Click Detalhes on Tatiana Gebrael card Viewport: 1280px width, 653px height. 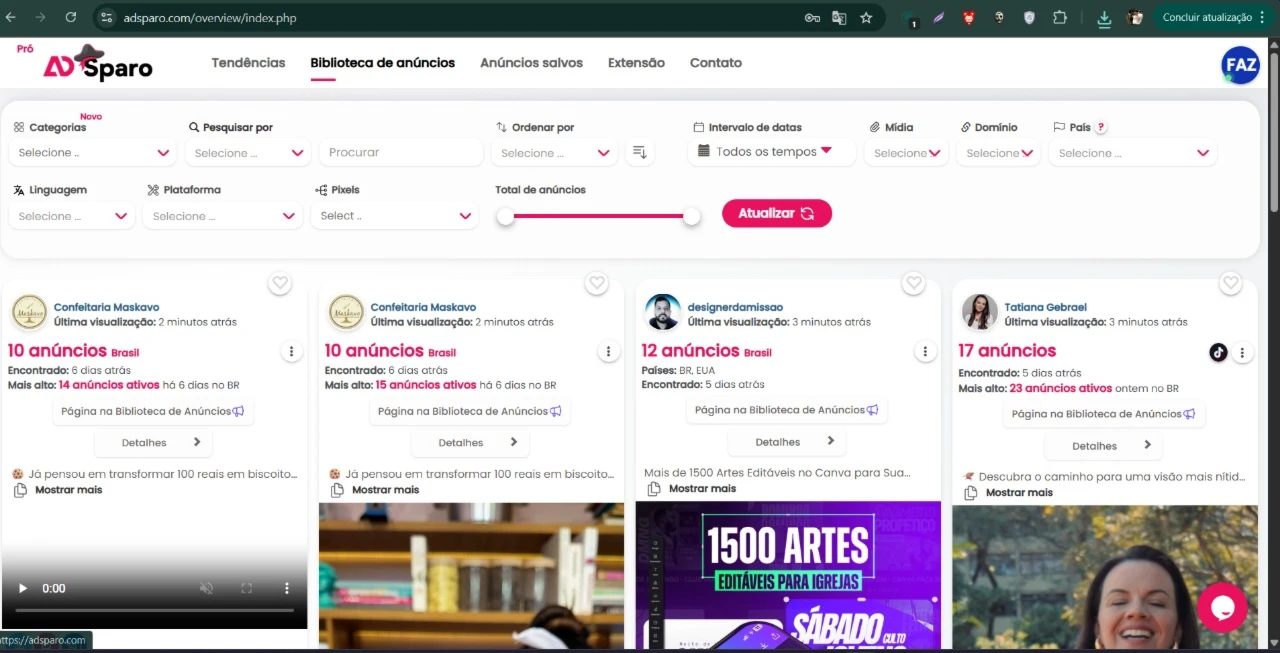click(x=1103, y=445)
